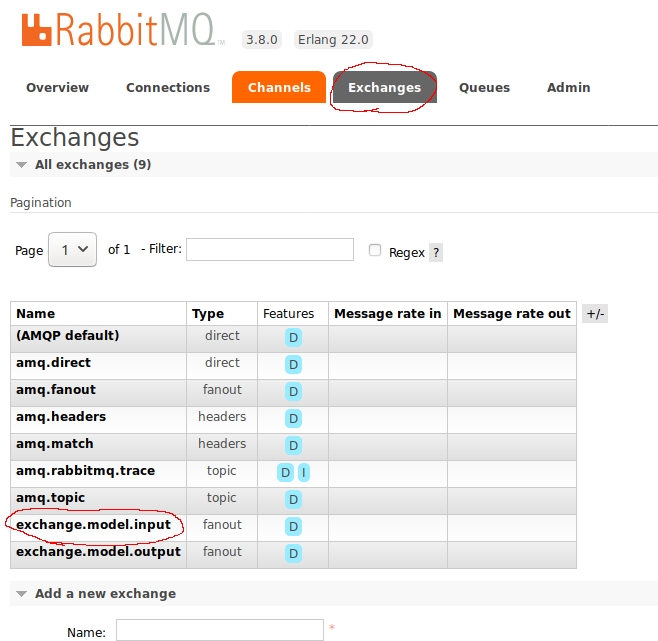Viewport: 658px width, 641px height.
Task: Click the Regex help question mark
Action: tap(436, 252)
